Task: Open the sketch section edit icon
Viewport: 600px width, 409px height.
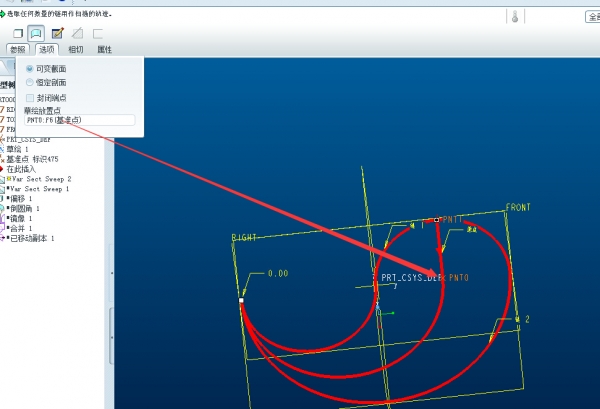Action: click(x=57, y=33)
